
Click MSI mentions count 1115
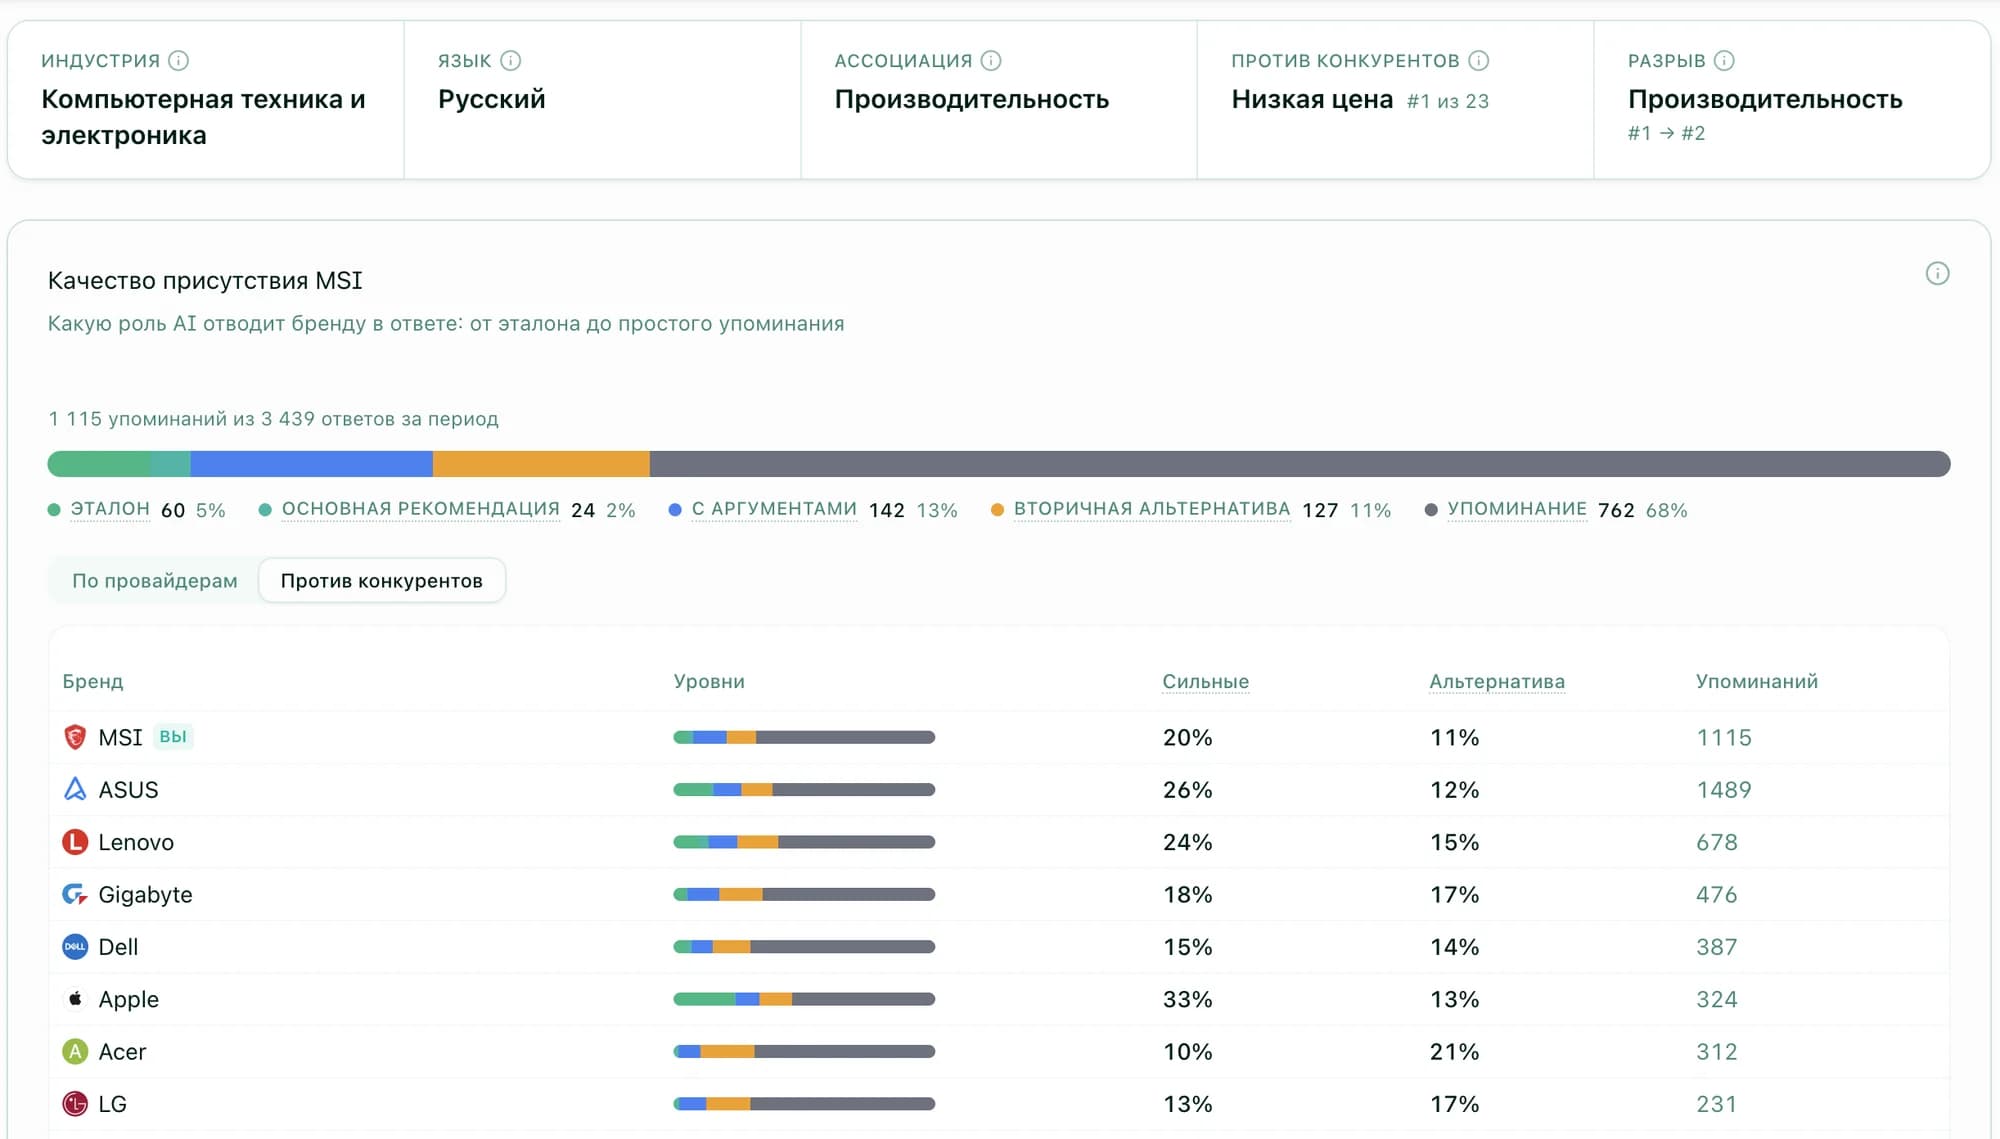(1724, 738)
